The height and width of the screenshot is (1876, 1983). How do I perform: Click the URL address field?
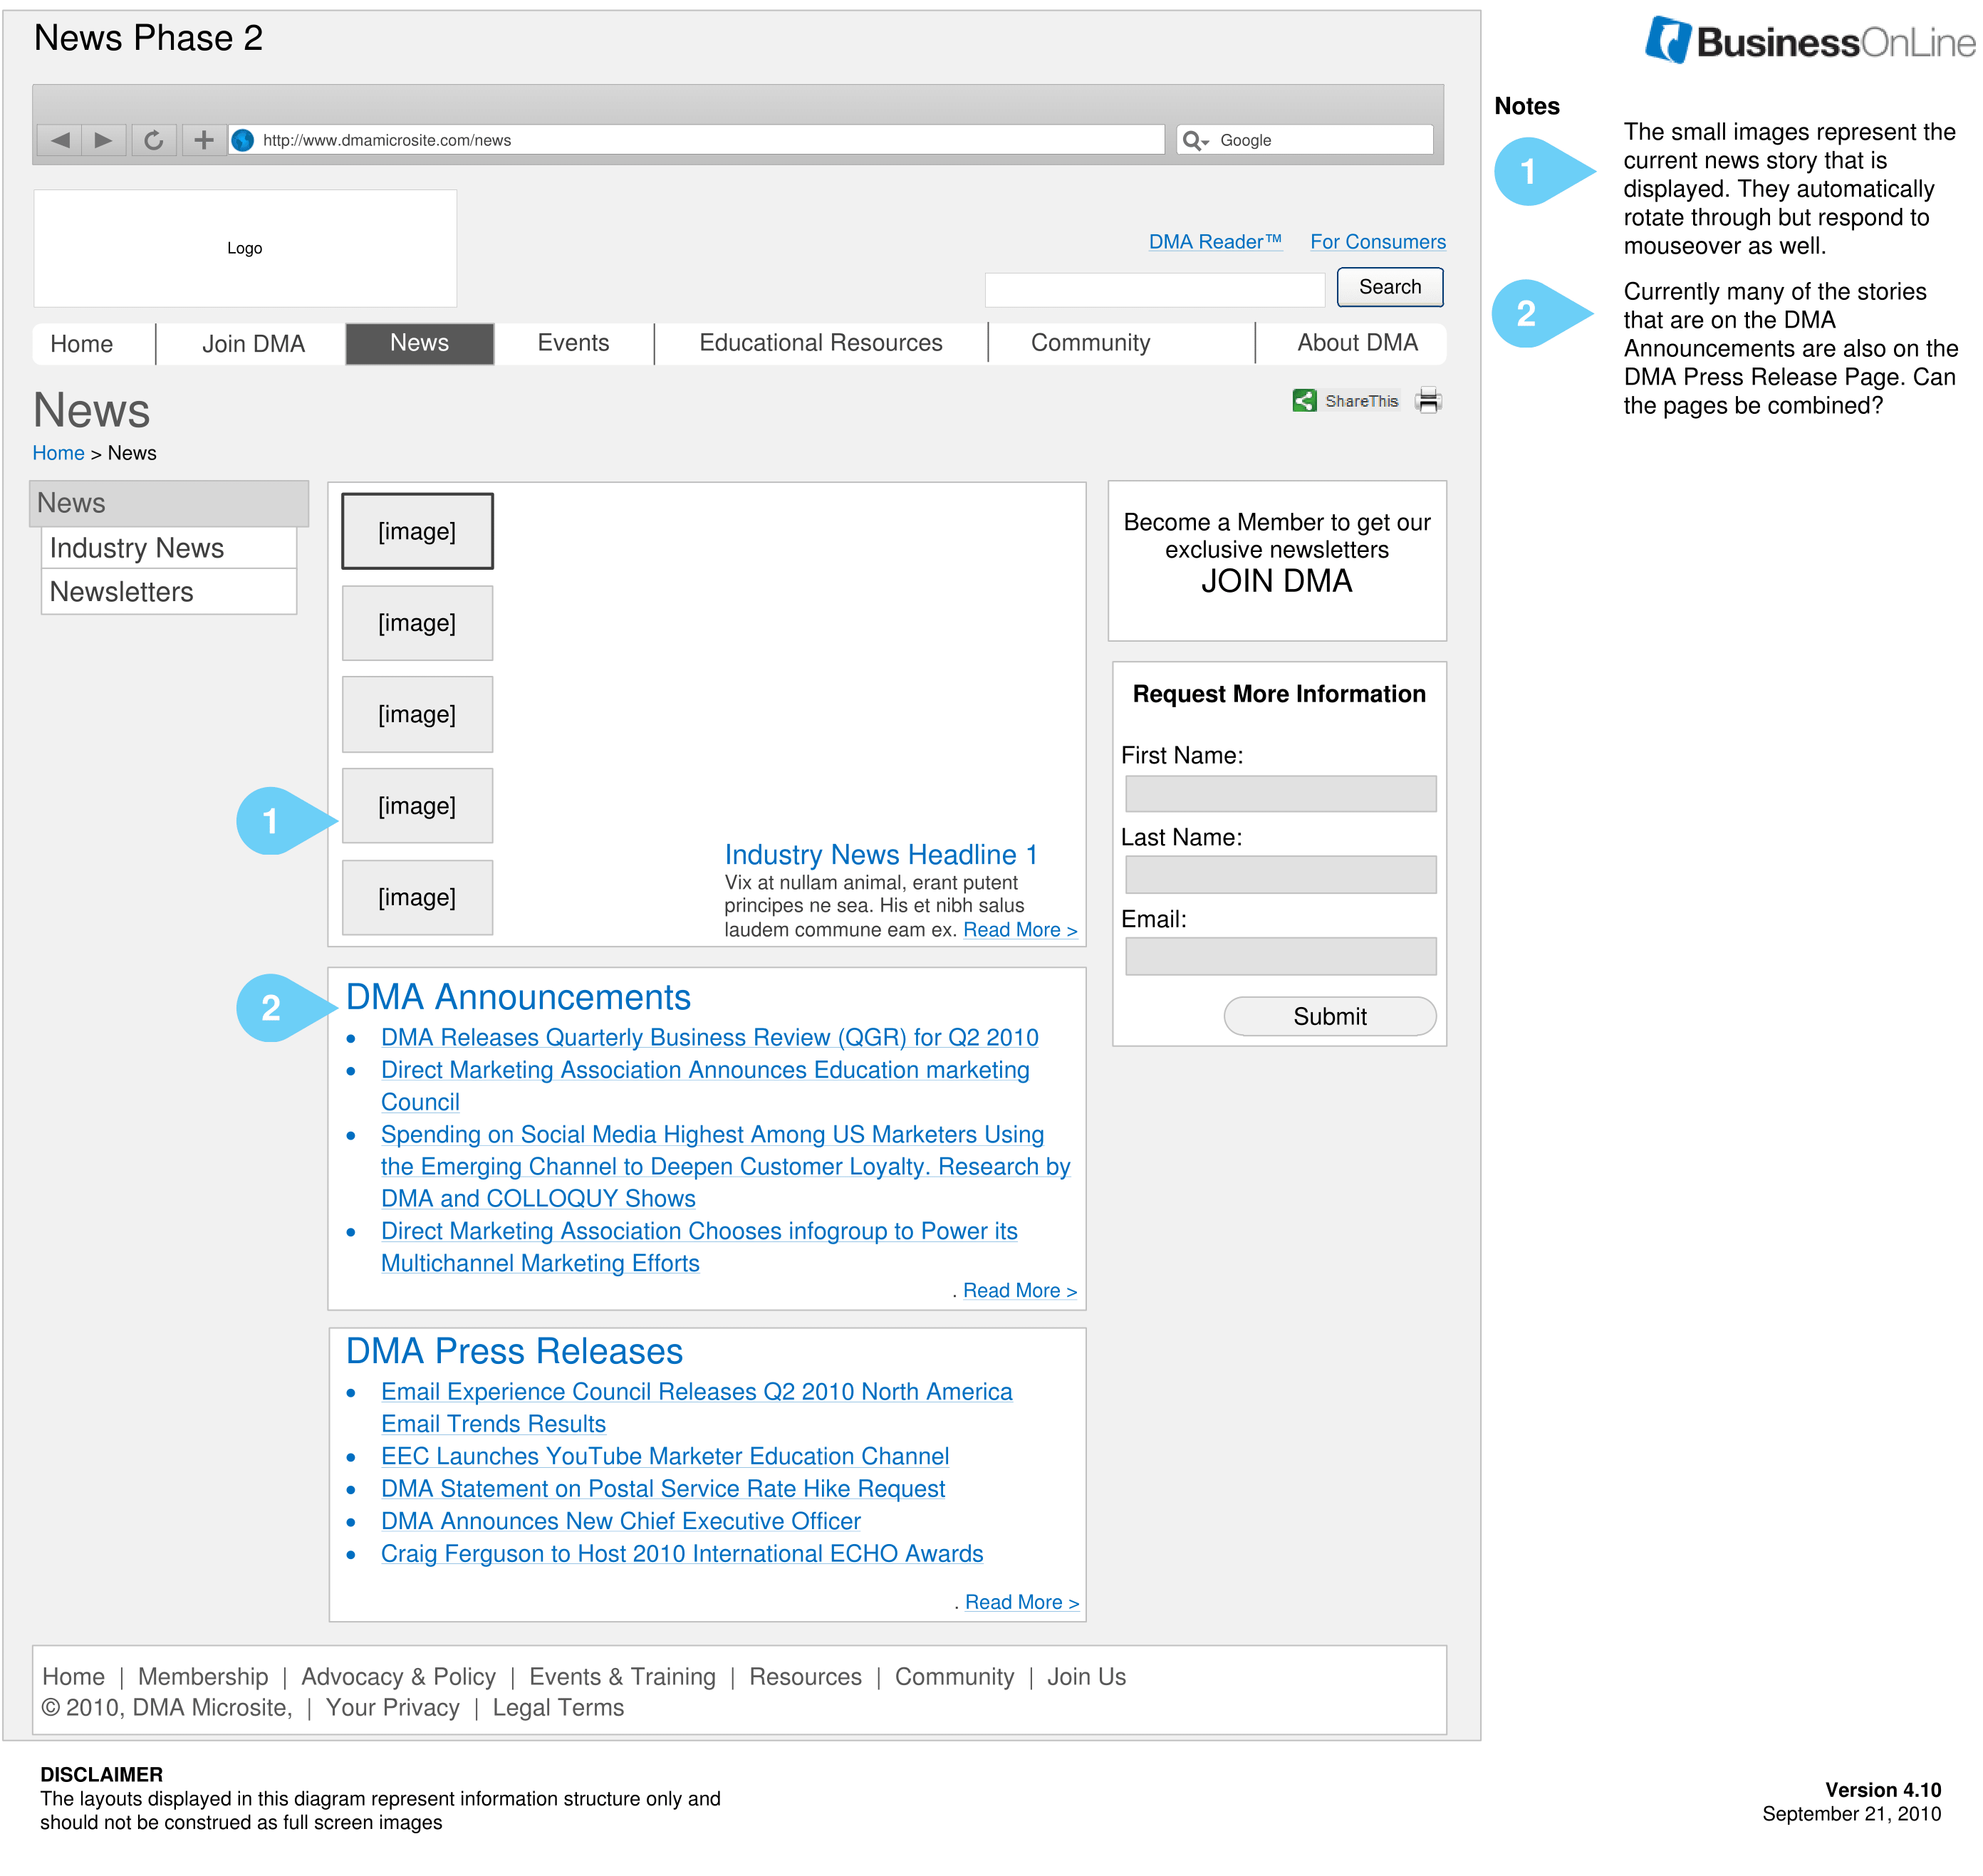click(697, 140)
